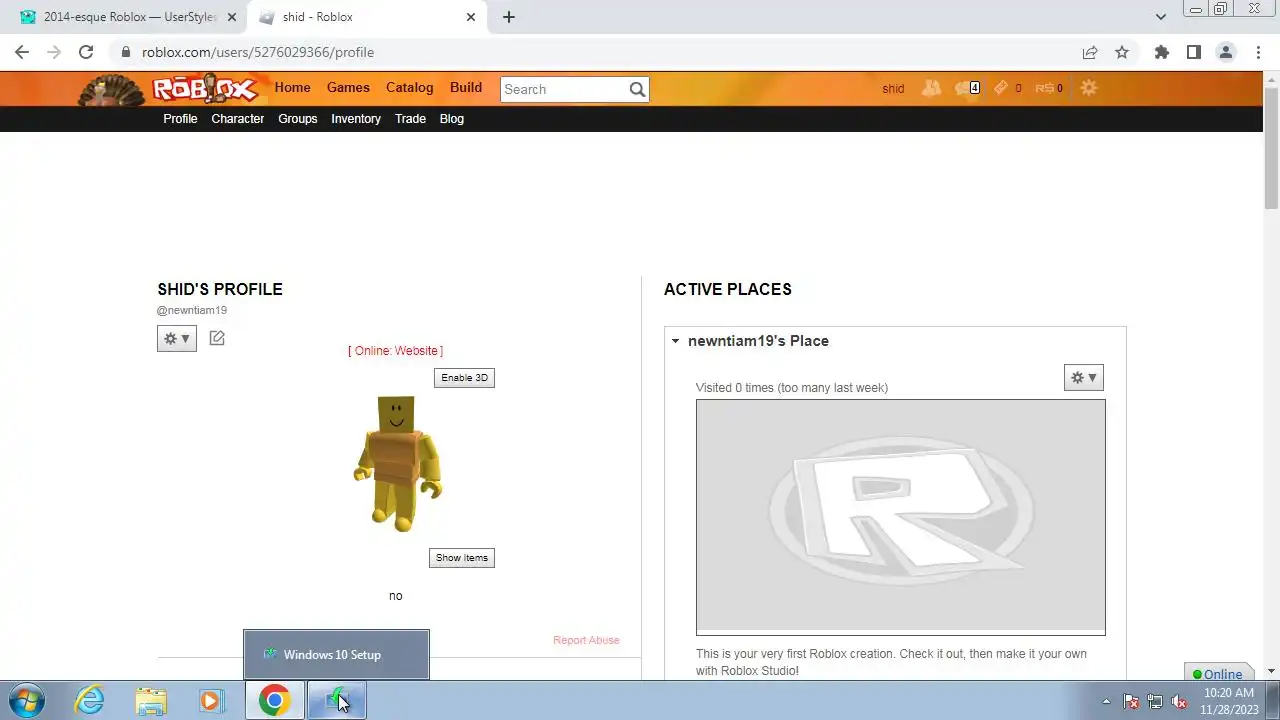Viewport: 1280px width, 720px height.
Task: Click the Show Items button
Action: point(462,557)
